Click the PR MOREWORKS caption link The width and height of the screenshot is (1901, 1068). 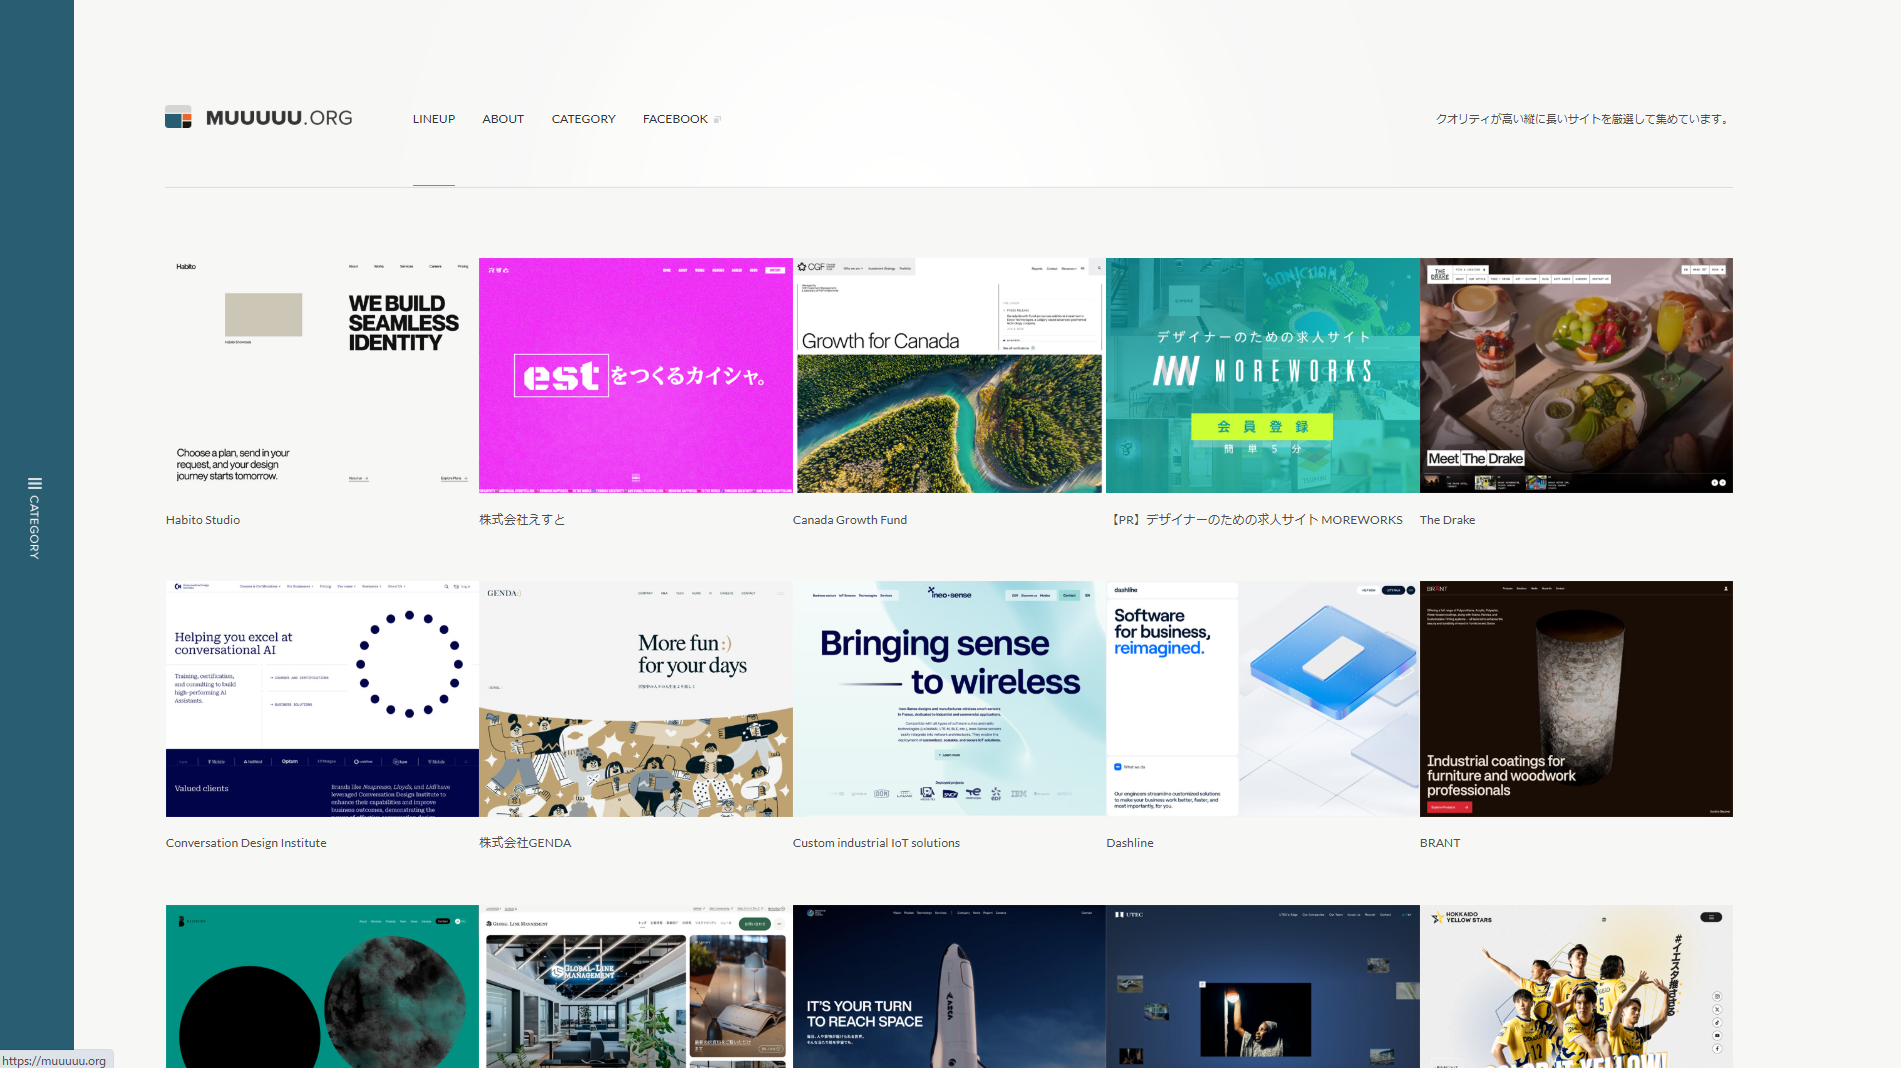pos(1257,520)
